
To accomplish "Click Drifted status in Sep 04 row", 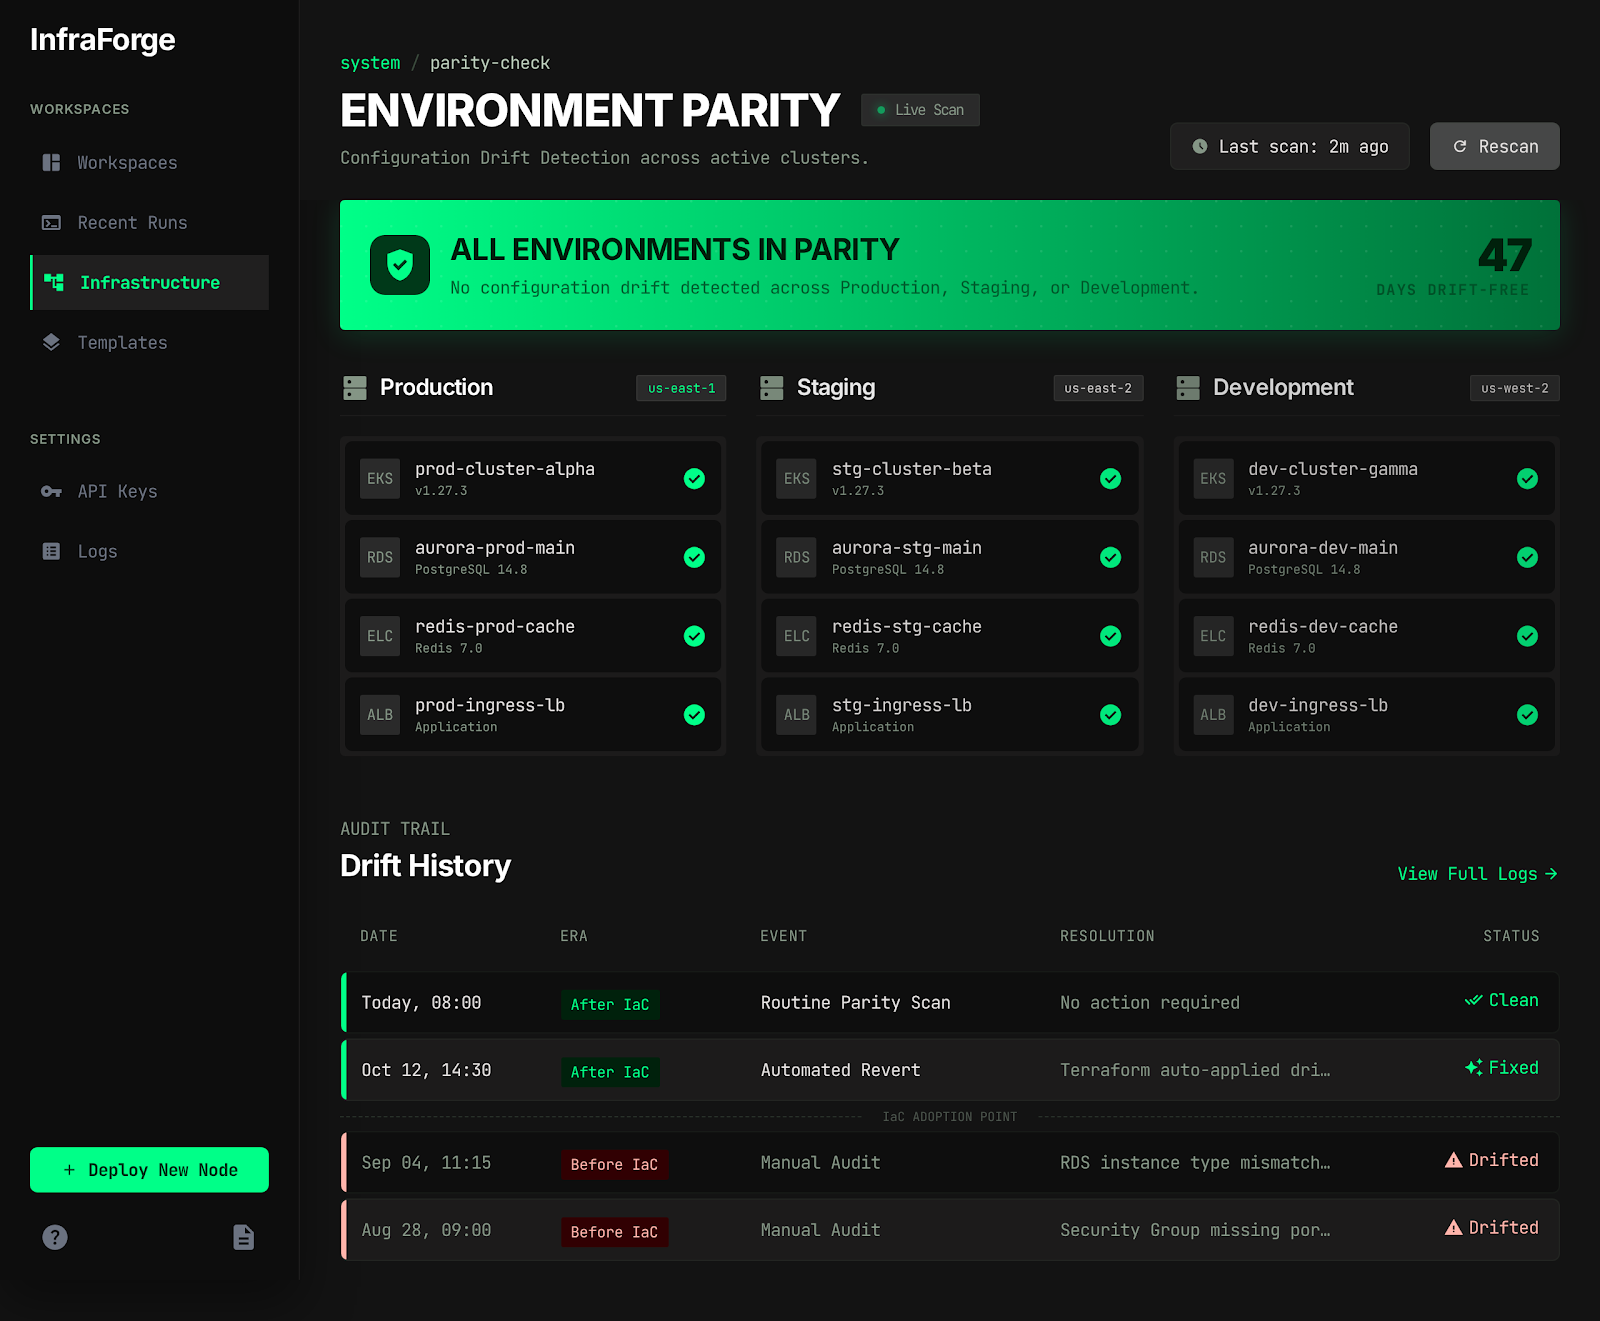I will pyautogui.click(x=1492, y=1160).
